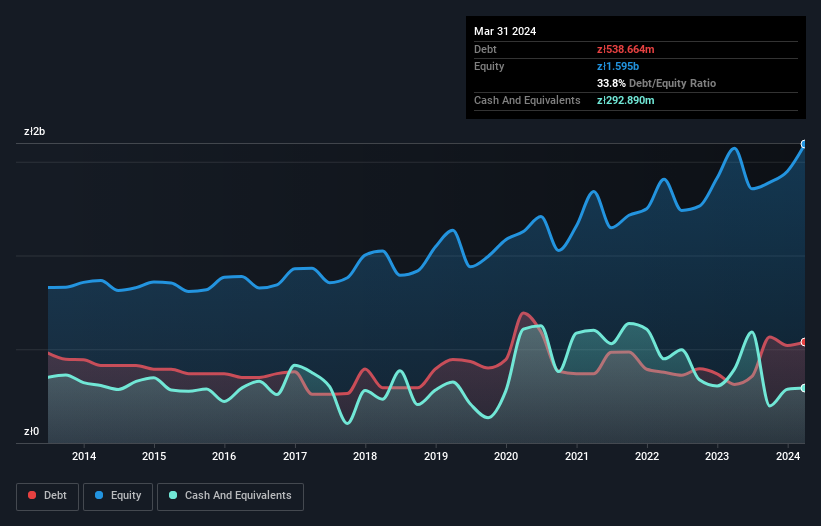Click the 2016 x-axis label
821x526 pixels.
coord(224,456)
